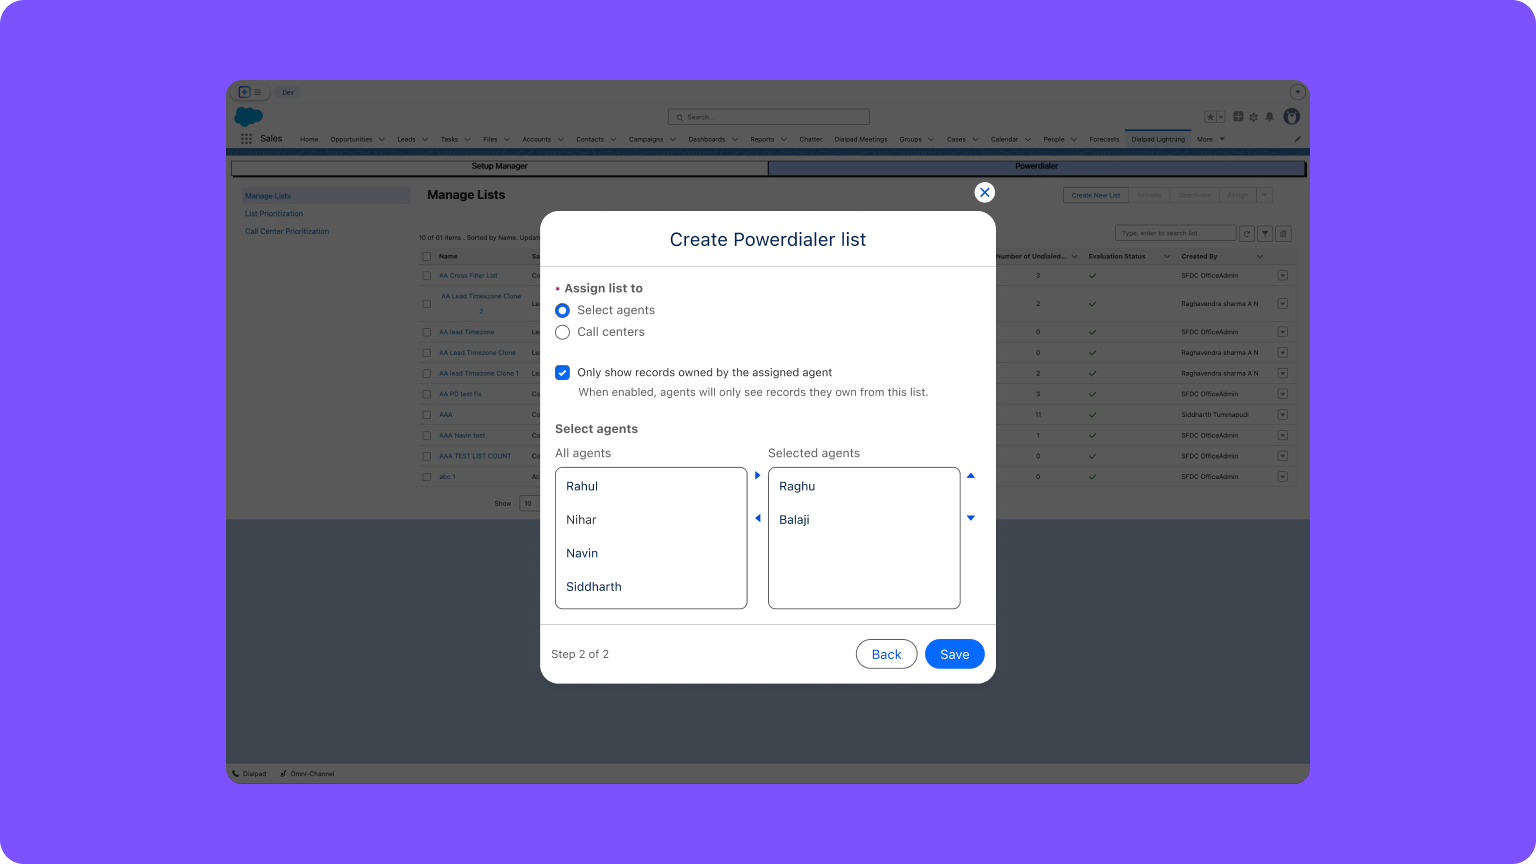Open the More navigation dropdown
This screenshot has height=864, width=1536.
(1210, 139)
